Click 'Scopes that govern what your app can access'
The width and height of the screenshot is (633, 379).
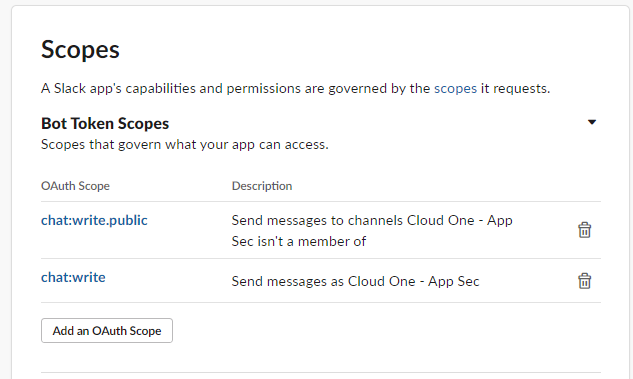185,144
